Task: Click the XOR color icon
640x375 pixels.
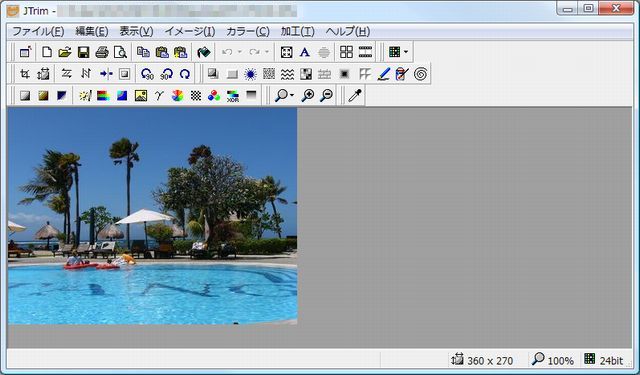Action: pos(233,95)
